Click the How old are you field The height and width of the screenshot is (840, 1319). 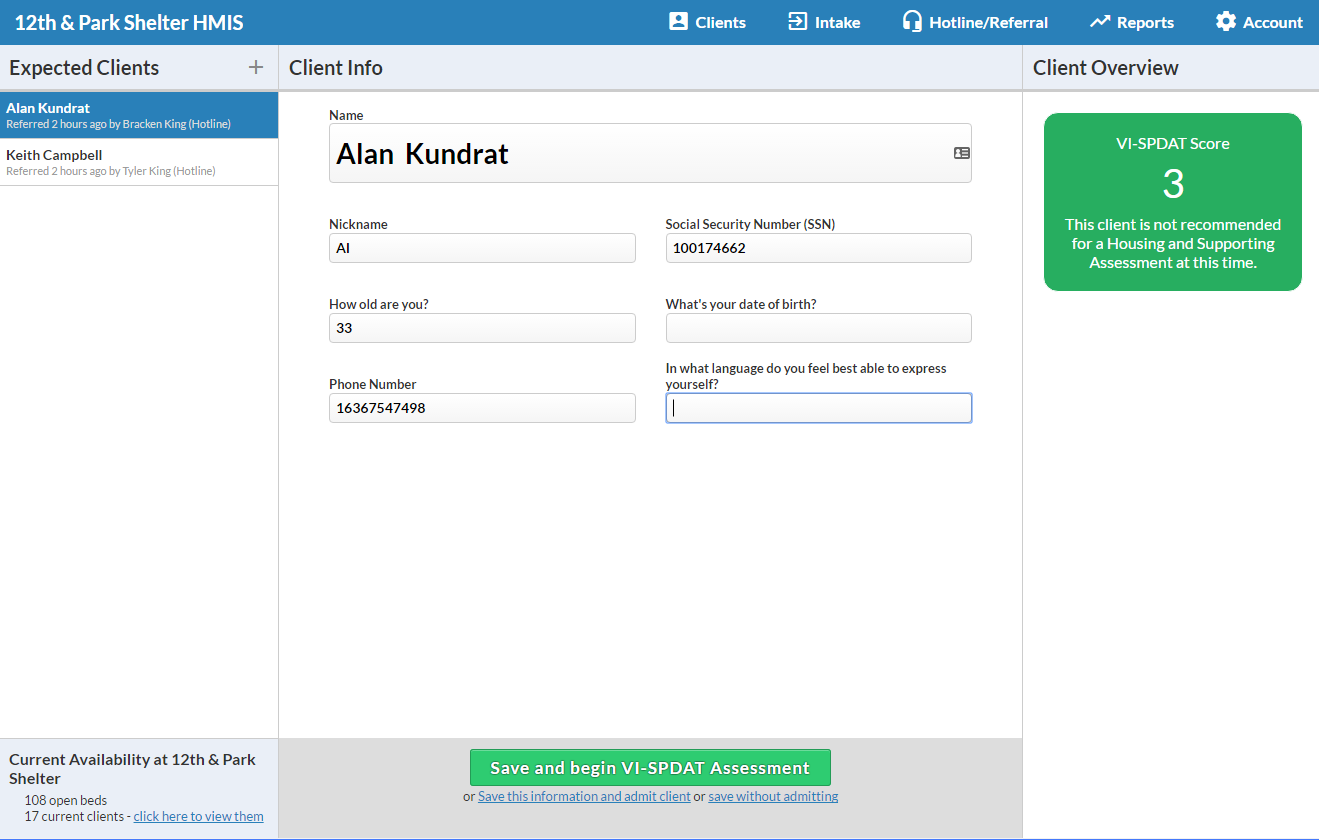(x=482, y=328)
